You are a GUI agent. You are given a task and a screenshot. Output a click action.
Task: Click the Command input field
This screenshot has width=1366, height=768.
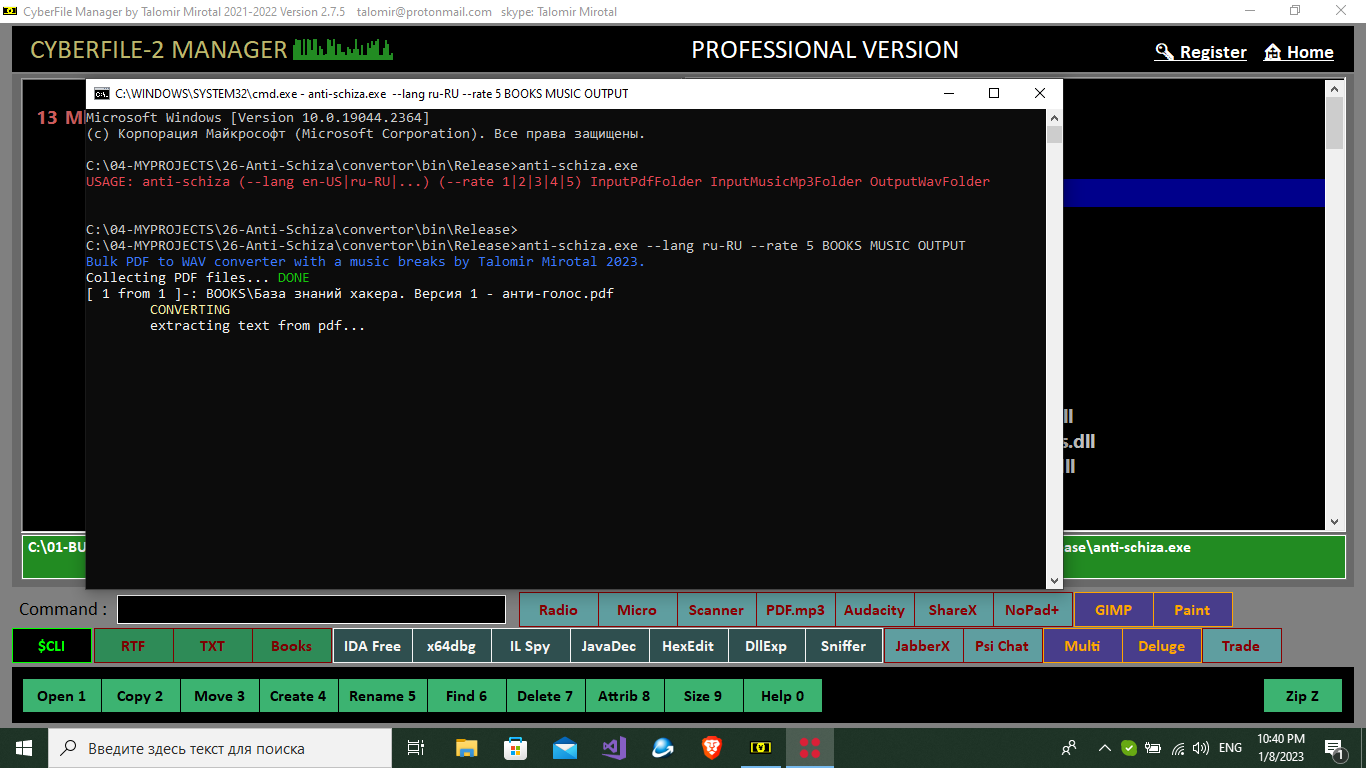click(x=311, y=610)
